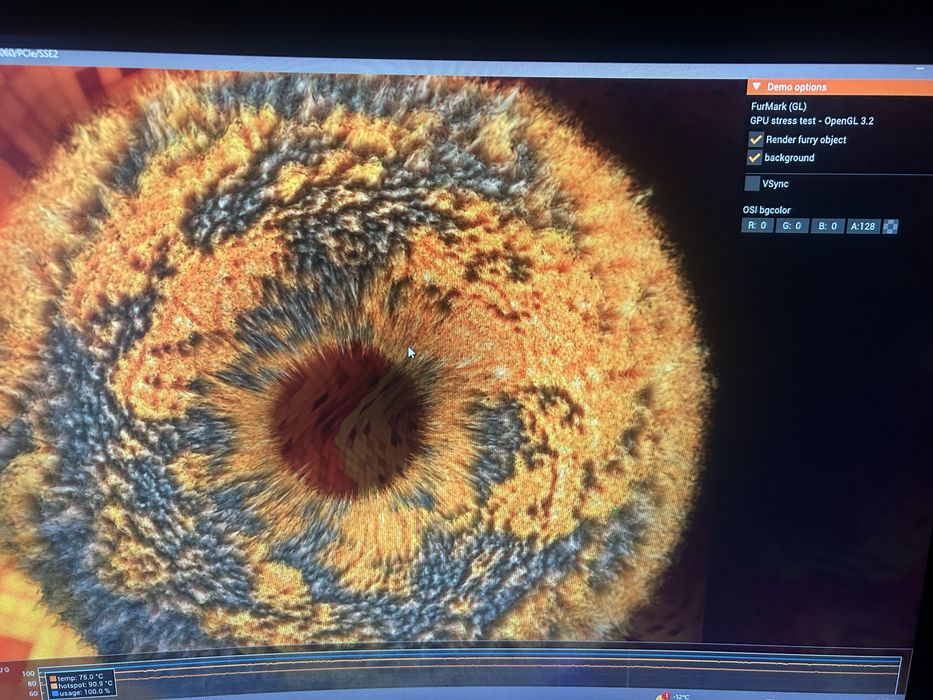Click the GPU stress test - OpenGL 3.2 text
933x700 pixels.
point(812,121)
